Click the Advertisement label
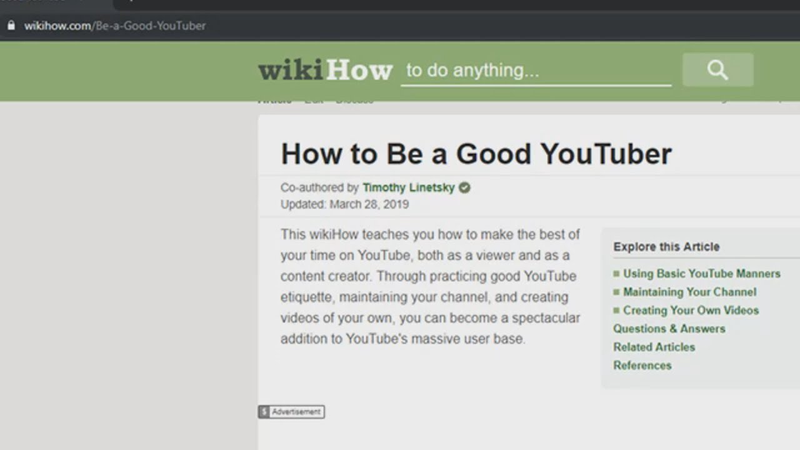Viewport: 800px width, 450px height. [297, 412]
